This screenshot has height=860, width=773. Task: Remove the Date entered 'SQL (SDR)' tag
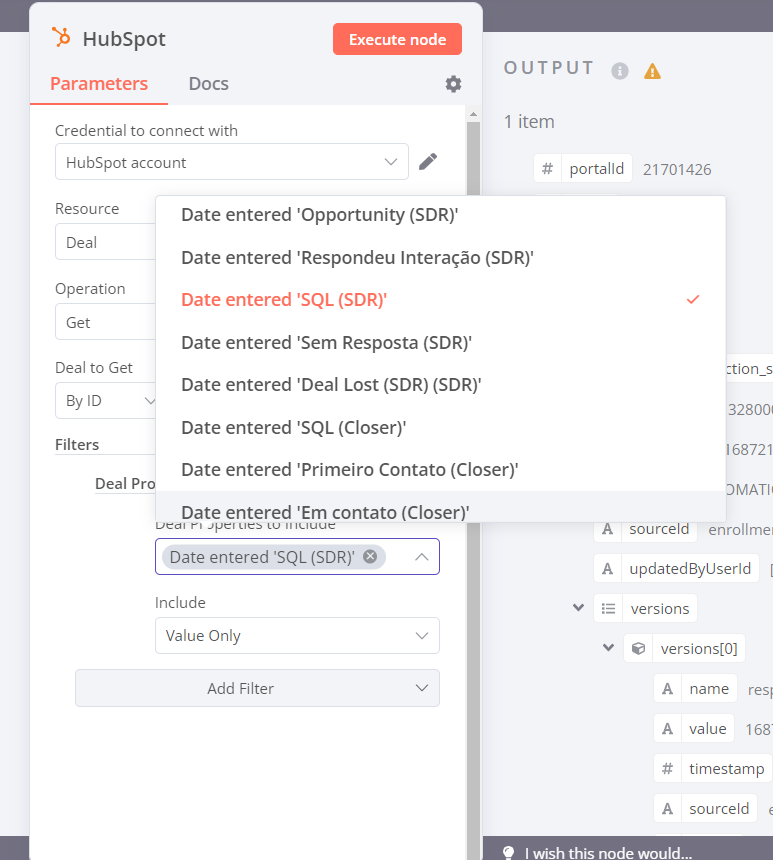click(370, 557)
